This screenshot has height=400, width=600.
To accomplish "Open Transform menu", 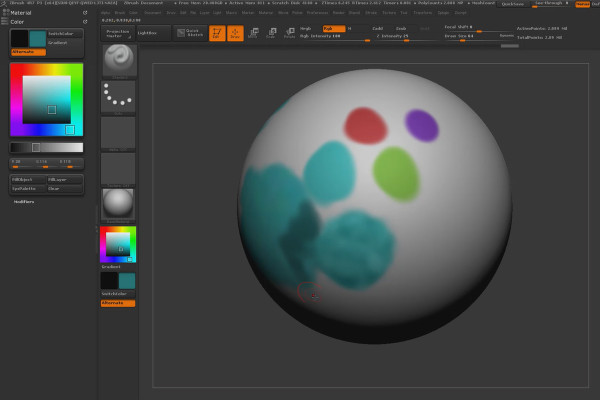I will point(423,13).
